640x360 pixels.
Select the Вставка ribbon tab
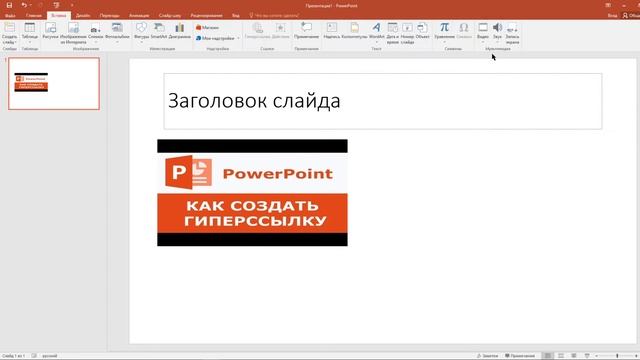pos(59,16)
